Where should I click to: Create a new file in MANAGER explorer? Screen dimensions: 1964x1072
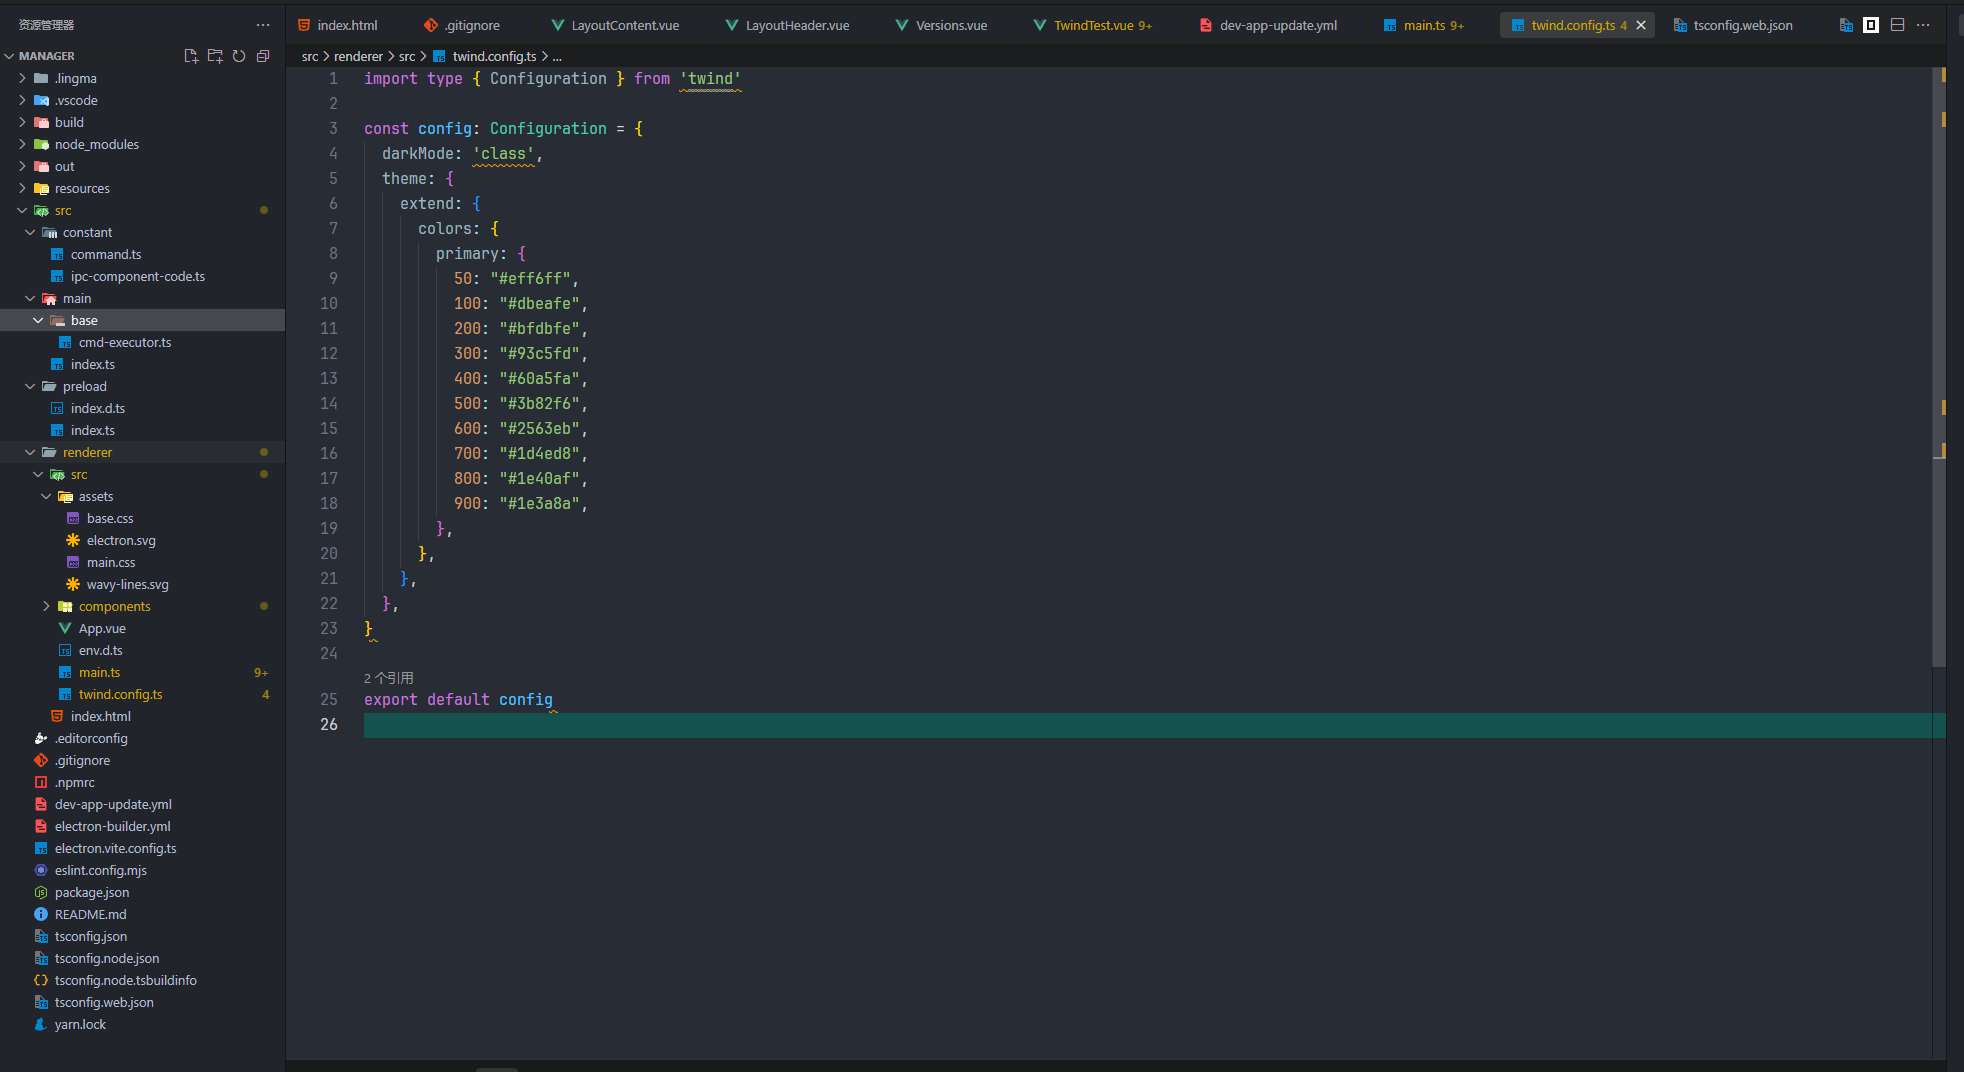pyautogui.click(x=191, y=56)
